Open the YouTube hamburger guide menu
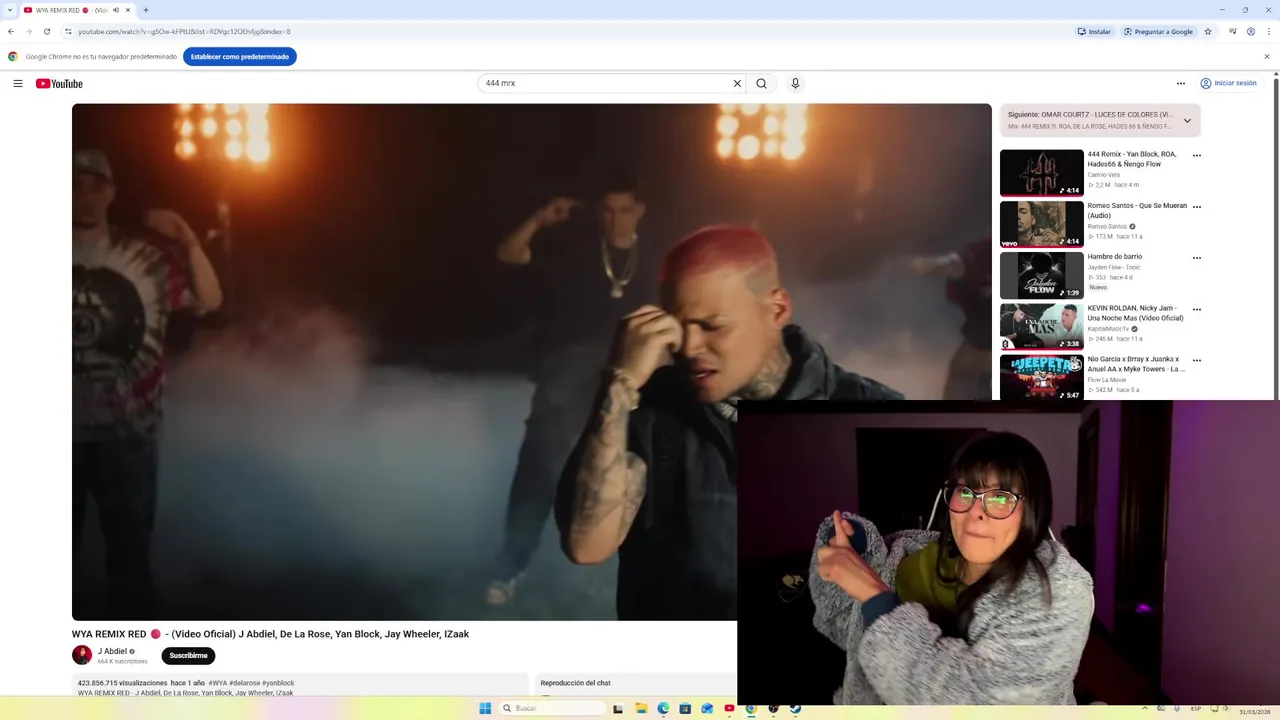The height and width of the screenshot is (720, 1280). 18,84
